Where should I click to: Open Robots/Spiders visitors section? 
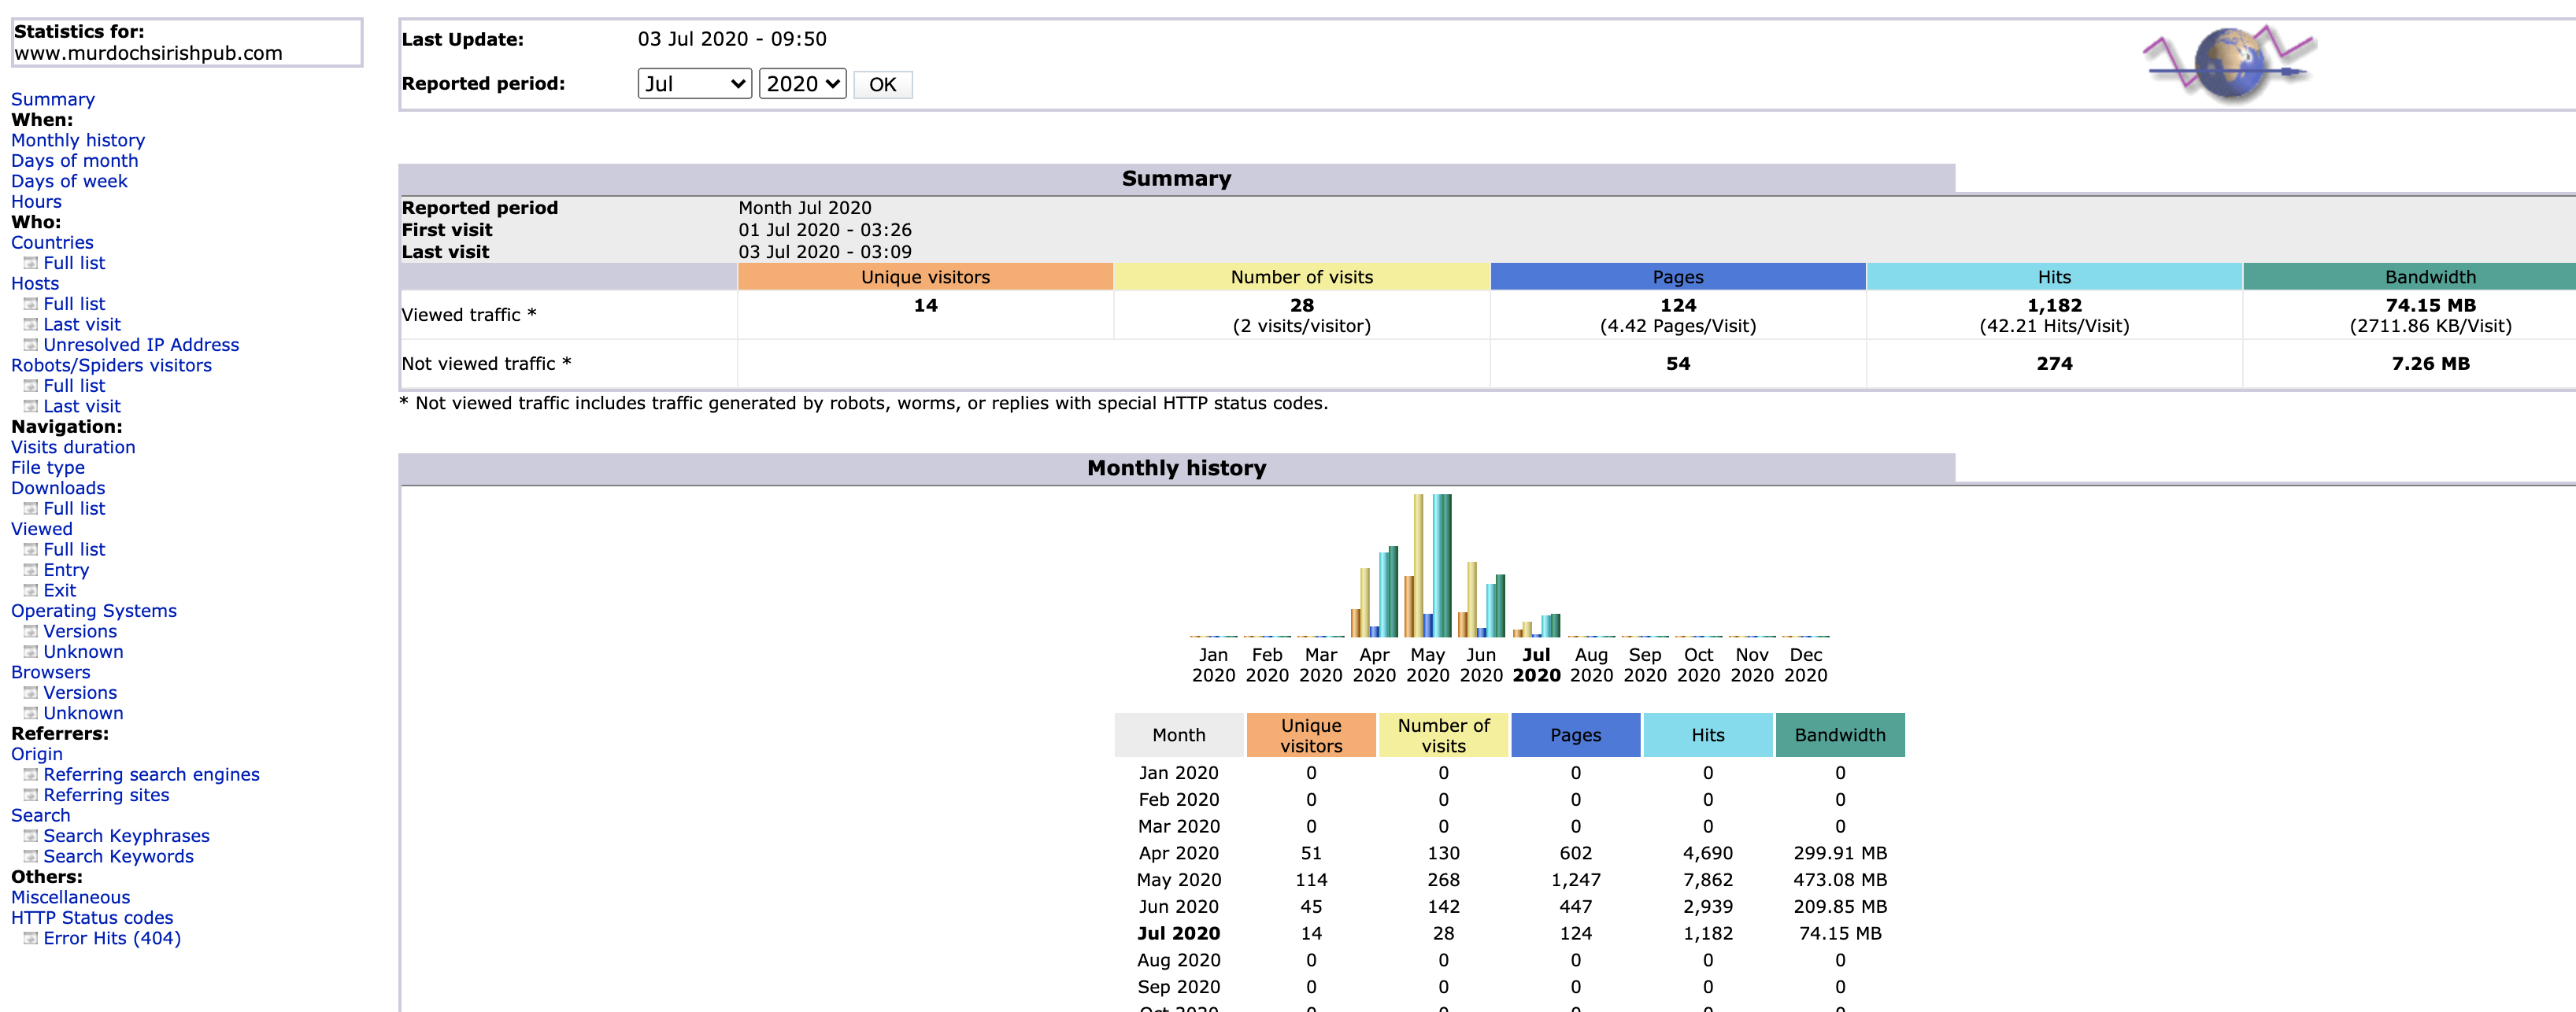[111, 365]
